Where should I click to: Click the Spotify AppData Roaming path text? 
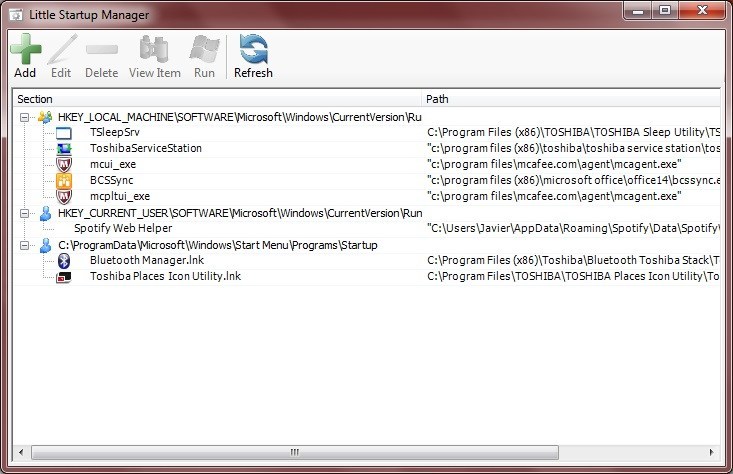coord(573,228)
